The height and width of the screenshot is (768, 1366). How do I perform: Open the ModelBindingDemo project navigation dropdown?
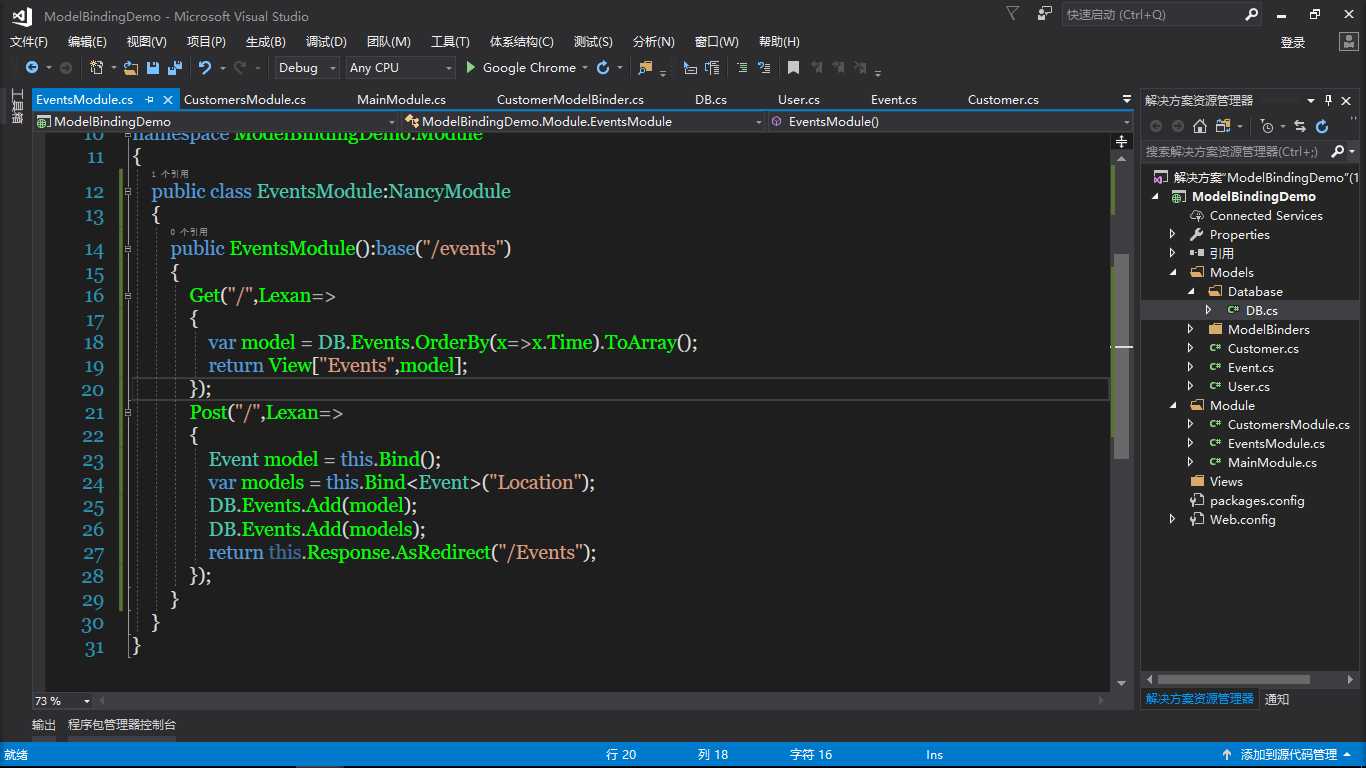coord(215,121)
